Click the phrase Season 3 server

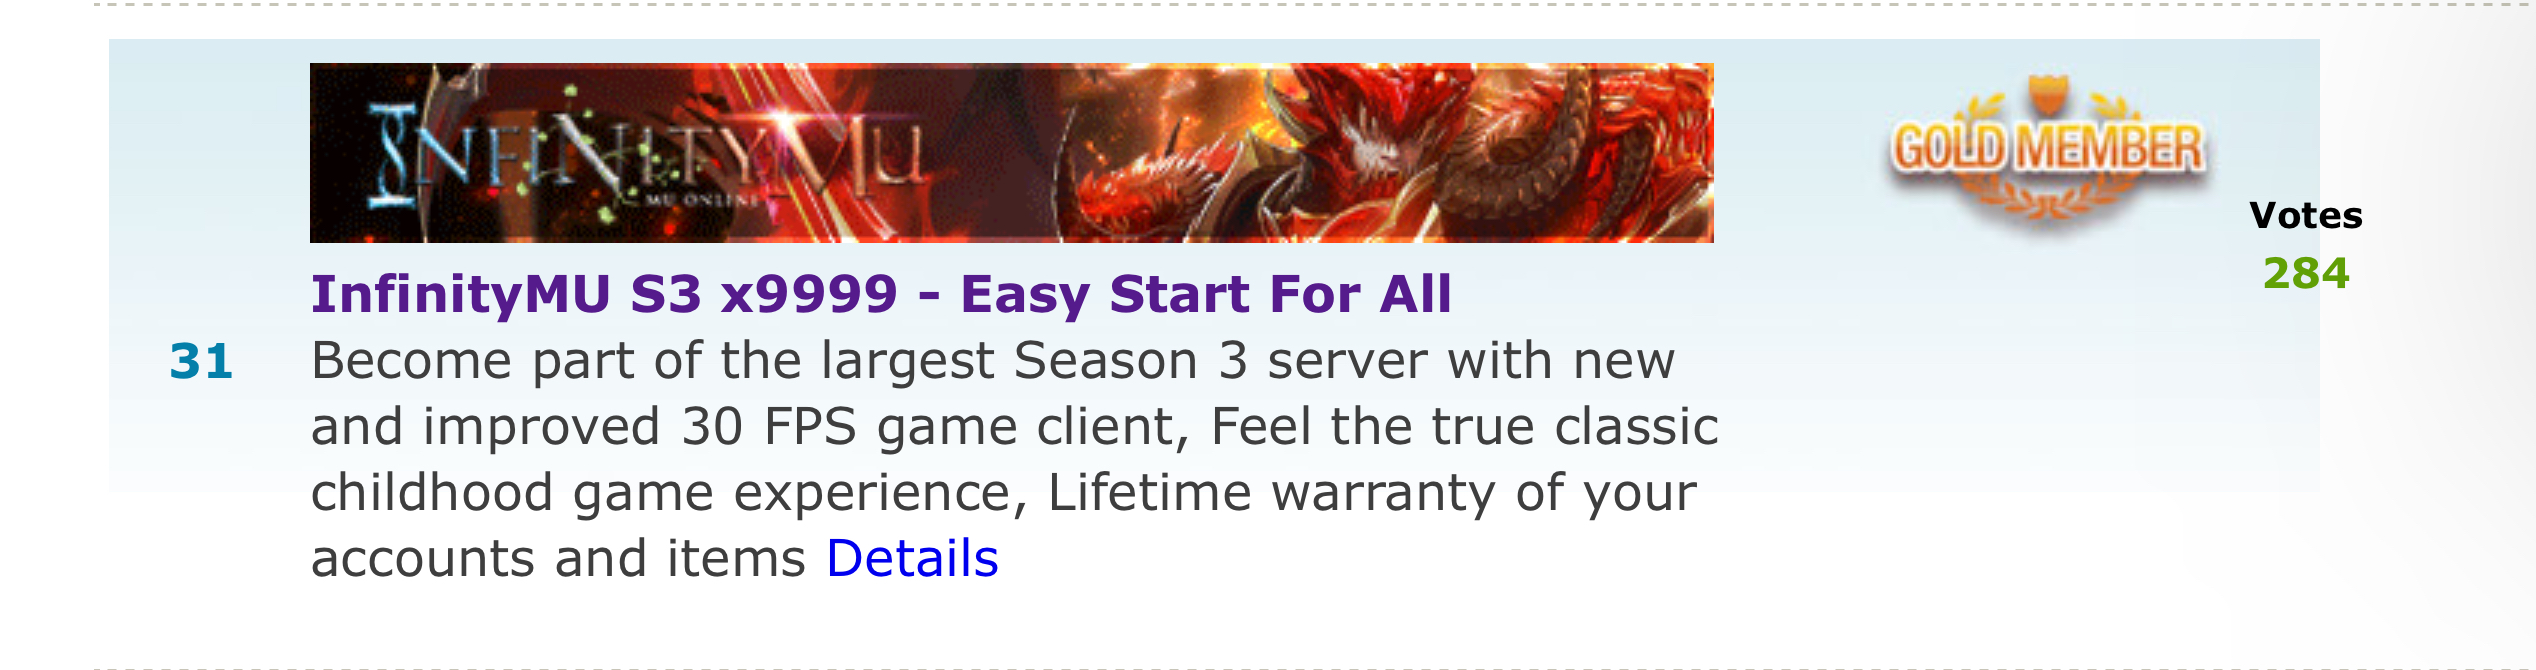click(x=1217, y=360)
